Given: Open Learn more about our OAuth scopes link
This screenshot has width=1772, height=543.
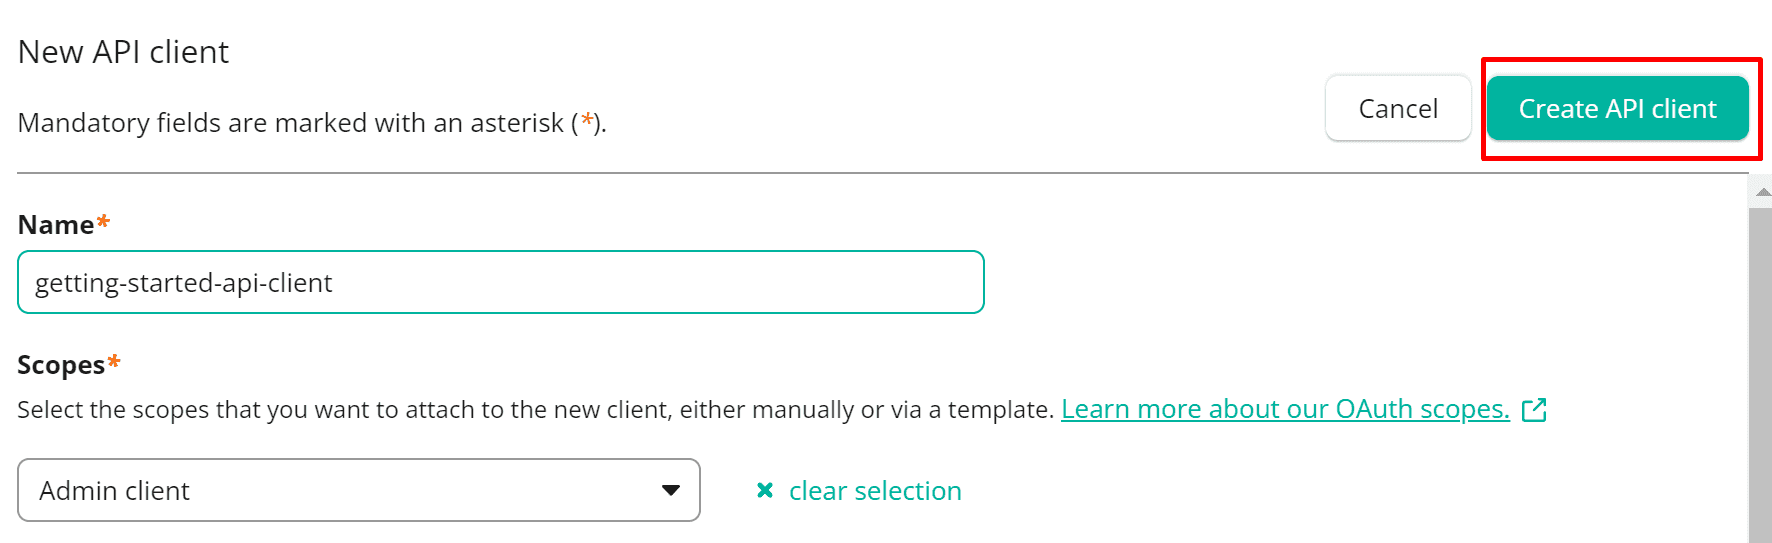Looking at the screenshot, I should coord(1285,409).
